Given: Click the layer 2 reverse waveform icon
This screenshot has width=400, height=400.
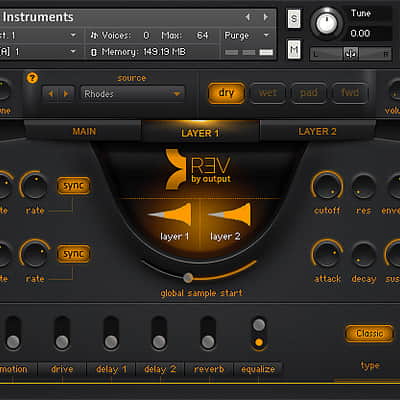Looking at the screenshot, I should point(229,214).
